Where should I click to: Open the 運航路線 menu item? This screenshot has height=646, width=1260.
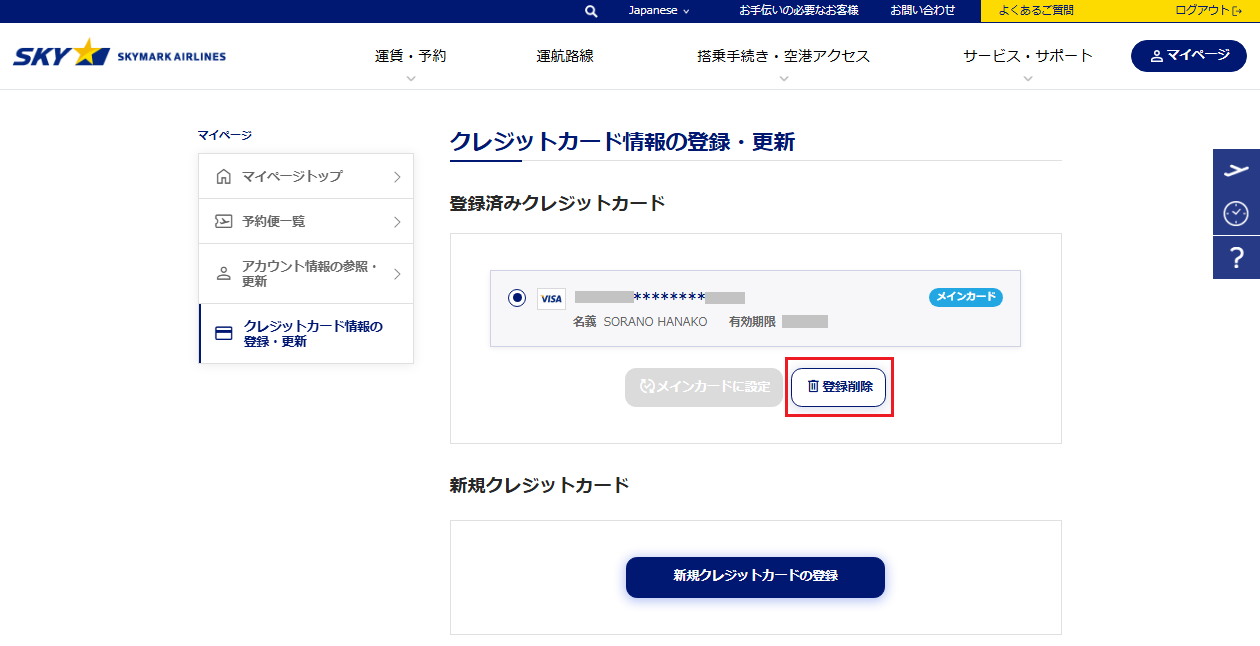[x=564, y=57]
